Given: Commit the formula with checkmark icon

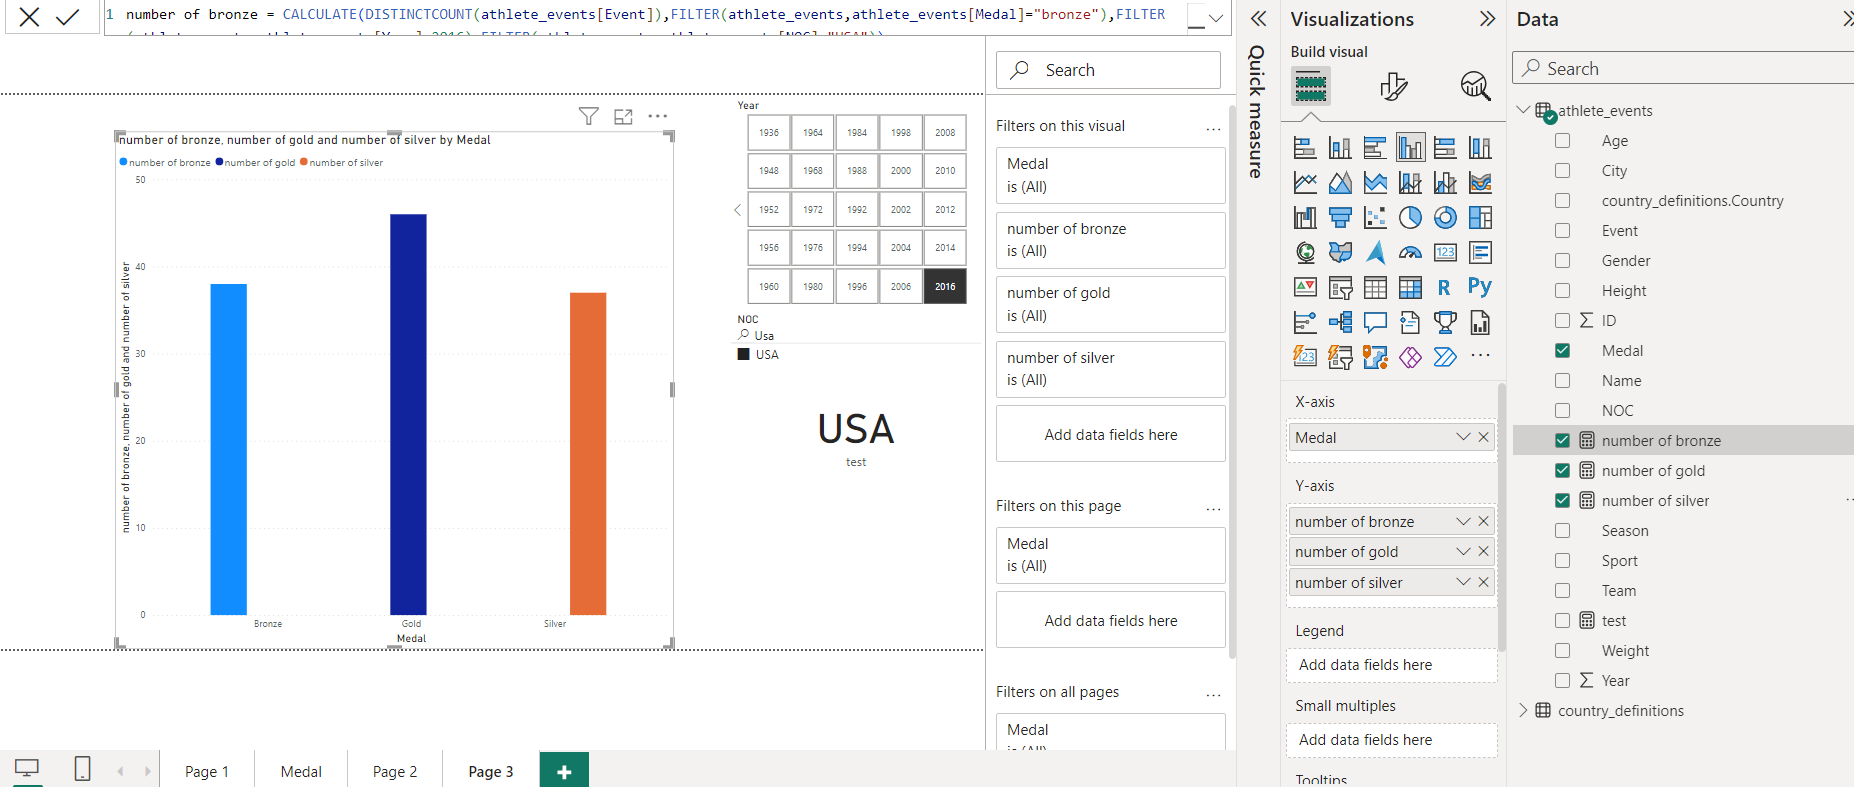Looking at the screenshot, I should coord(68,16).
